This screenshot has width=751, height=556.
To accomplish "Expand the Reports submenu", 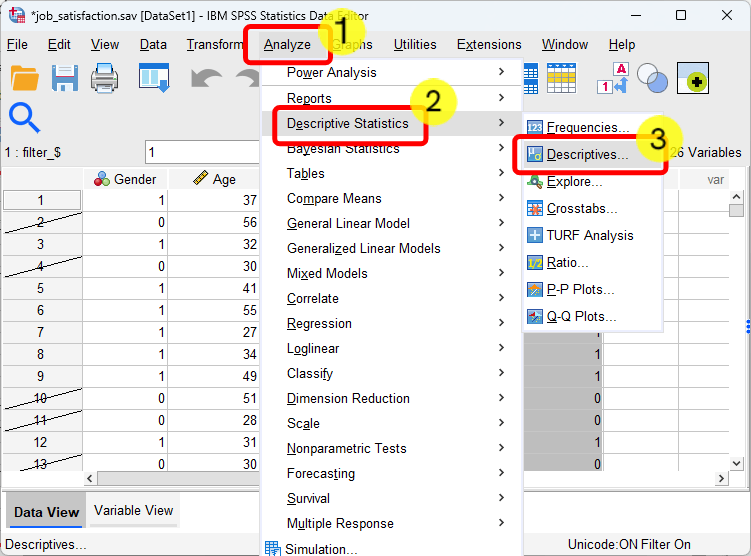I will pos(392,98).
